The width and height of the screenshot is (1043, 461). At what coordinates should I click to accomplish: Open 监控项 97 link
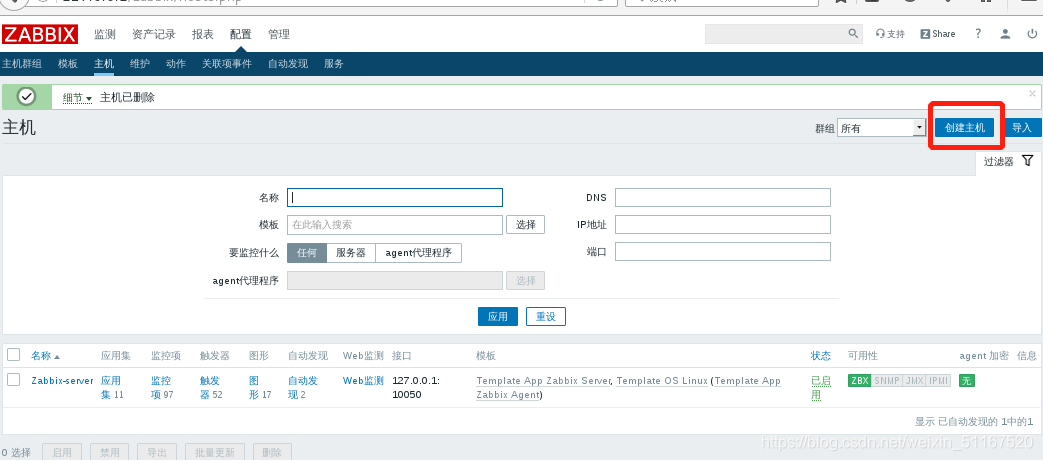(x=162, y=387)
